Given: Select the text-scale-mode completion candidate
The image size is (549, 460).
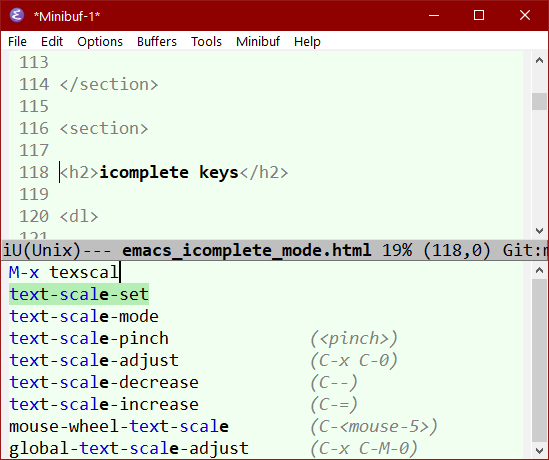Looking at the screenshot, I should (x=84, y=316).
